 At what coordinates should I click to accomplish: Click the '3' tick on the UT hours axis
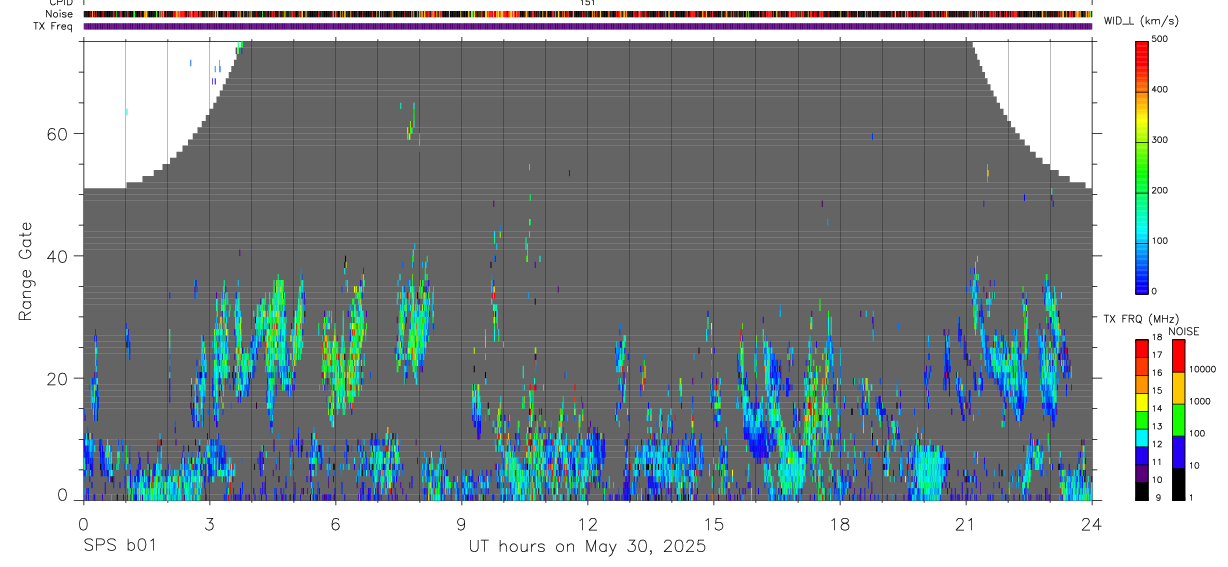point(209,523)
